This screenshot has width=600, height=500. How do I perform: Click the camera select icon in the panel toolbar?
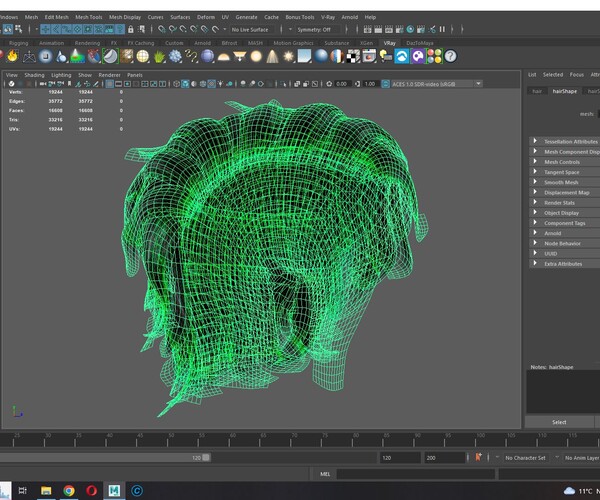click(x=43, y=84)
